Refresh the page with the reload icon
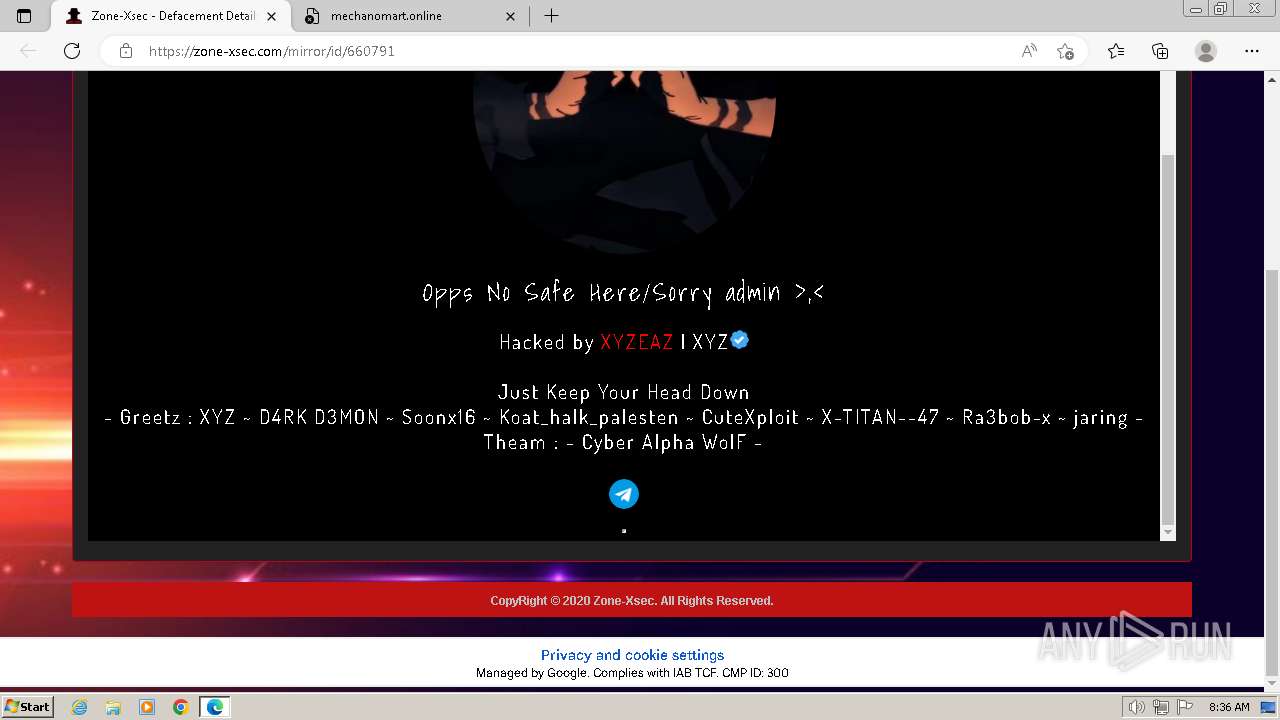 click(72, 51)
